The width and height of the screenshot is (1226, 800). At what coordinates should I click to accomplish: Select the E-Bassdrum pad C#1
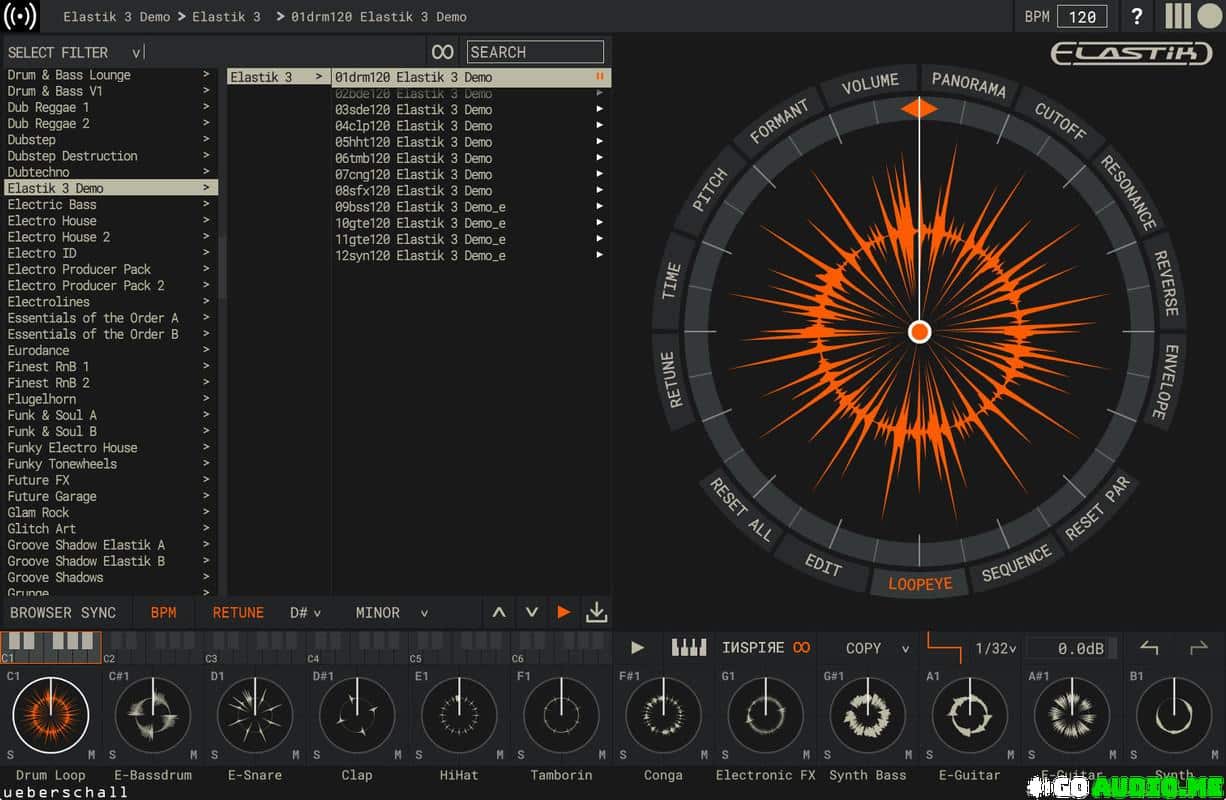coord(153,715)
